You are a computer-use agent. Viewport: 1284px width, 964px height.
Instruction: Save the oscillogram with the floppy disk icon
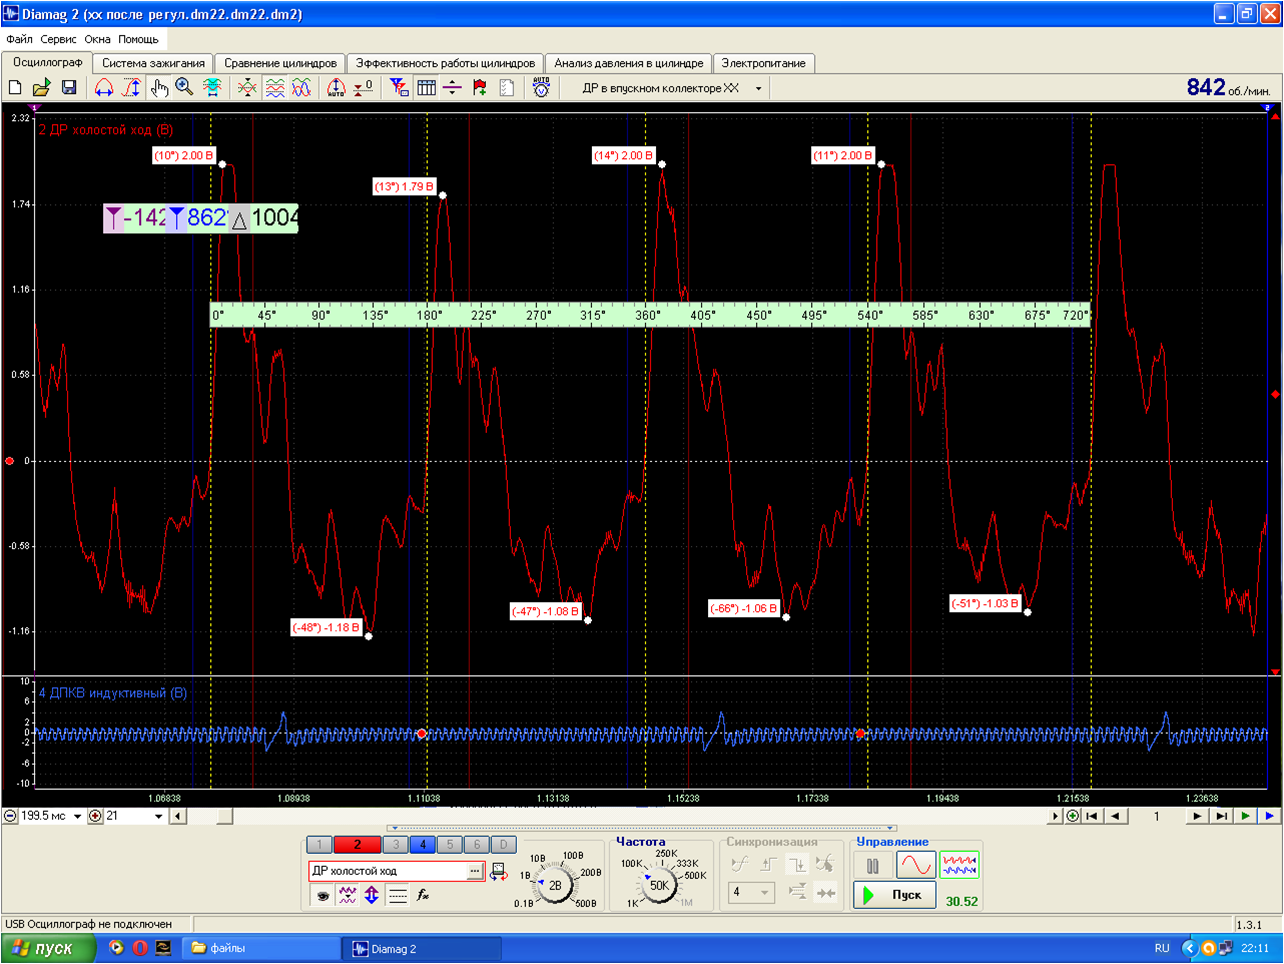coord(69,88)
